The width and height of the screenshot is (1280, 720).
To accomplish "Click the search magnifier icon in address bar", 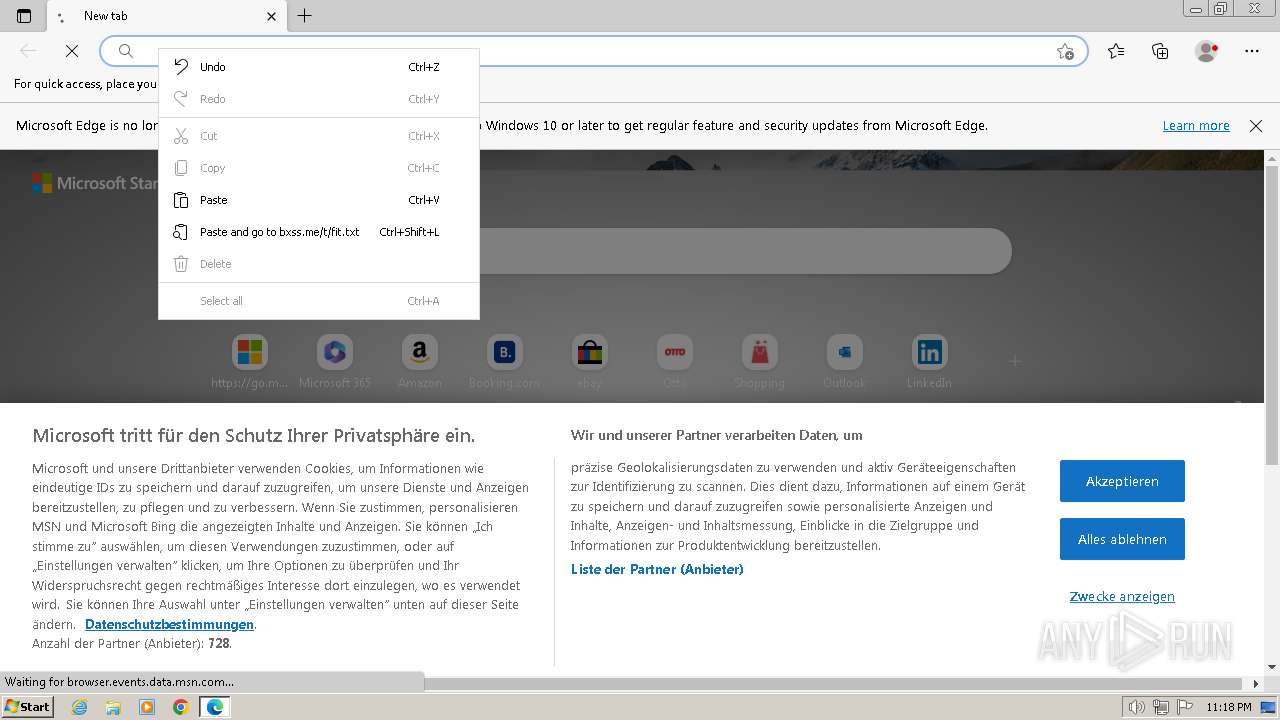I will pos(126,51).
